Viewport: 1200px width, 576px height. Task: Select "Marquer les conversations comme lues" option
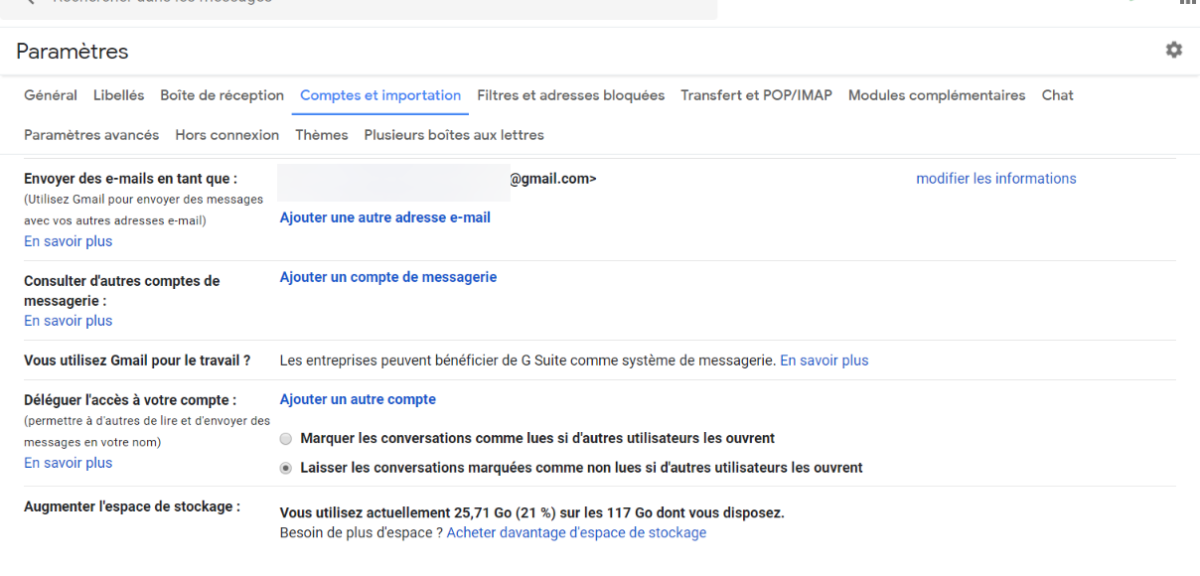pyautogui.click(x=285, y=438)
